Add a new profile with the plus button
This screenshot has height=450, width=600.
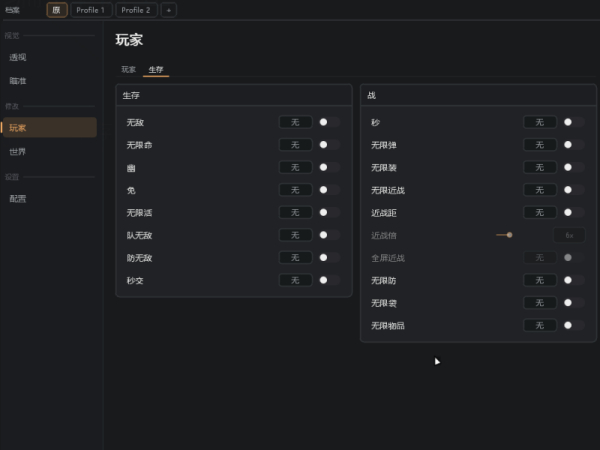[169, 10]
